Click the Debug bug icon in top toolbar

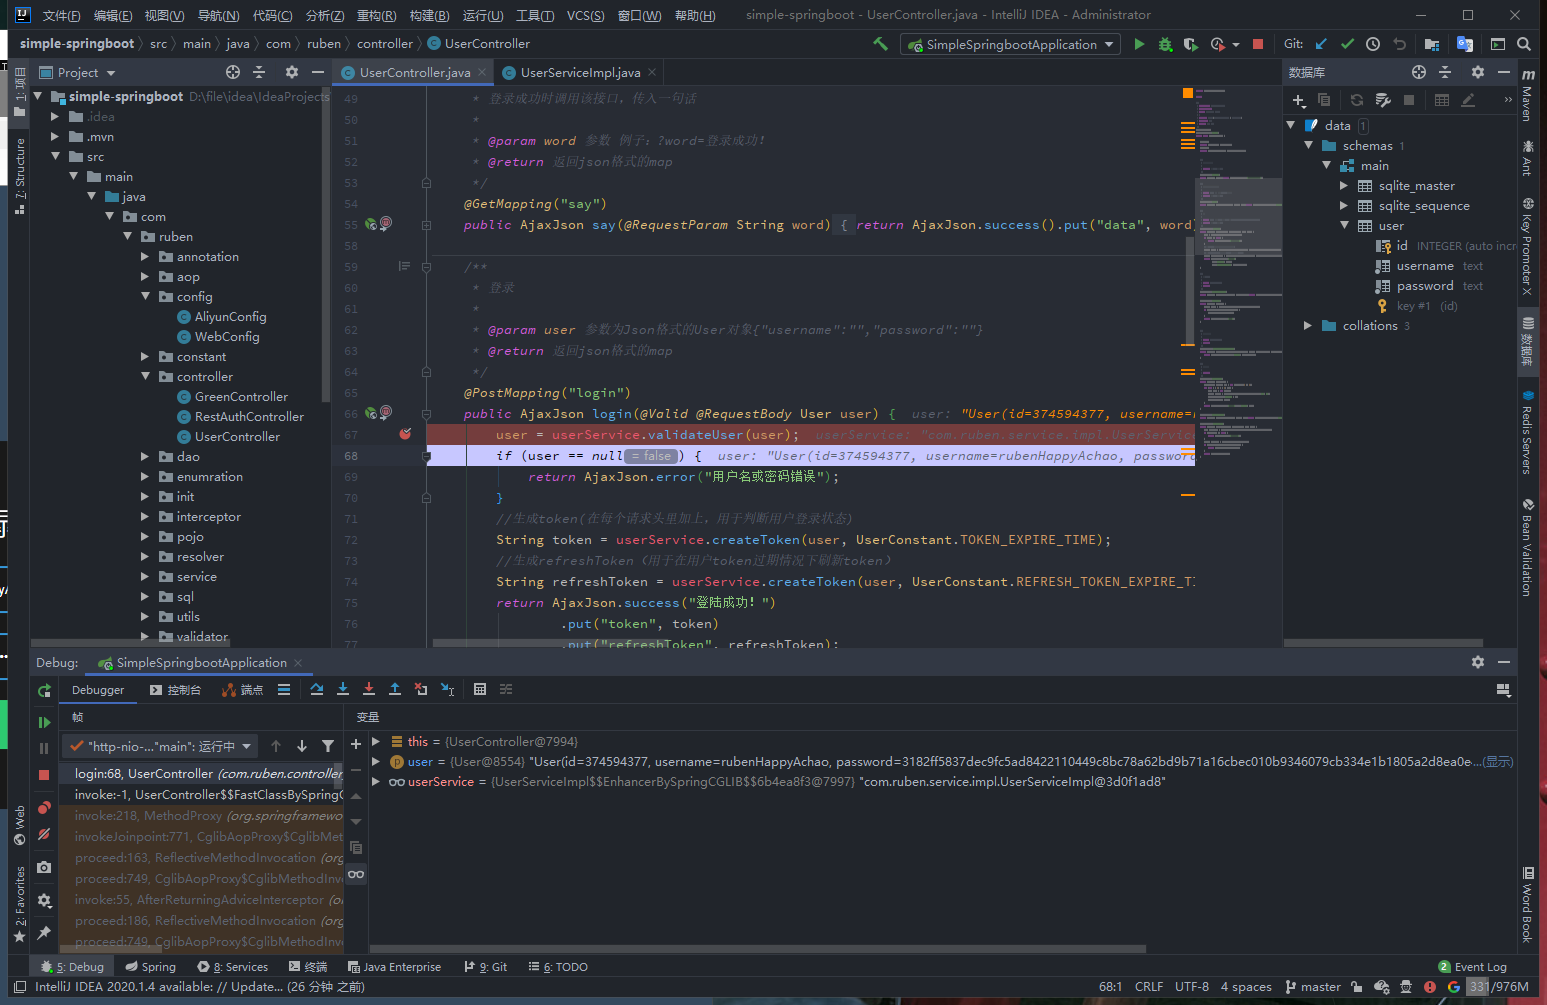pos(1165,44)
